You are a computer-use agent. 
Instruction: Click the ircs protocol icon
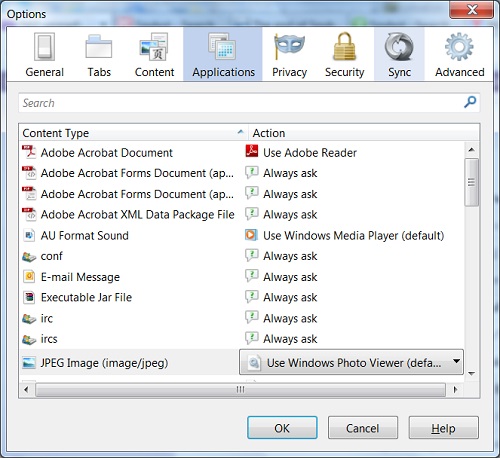click(x=29, y=339)
